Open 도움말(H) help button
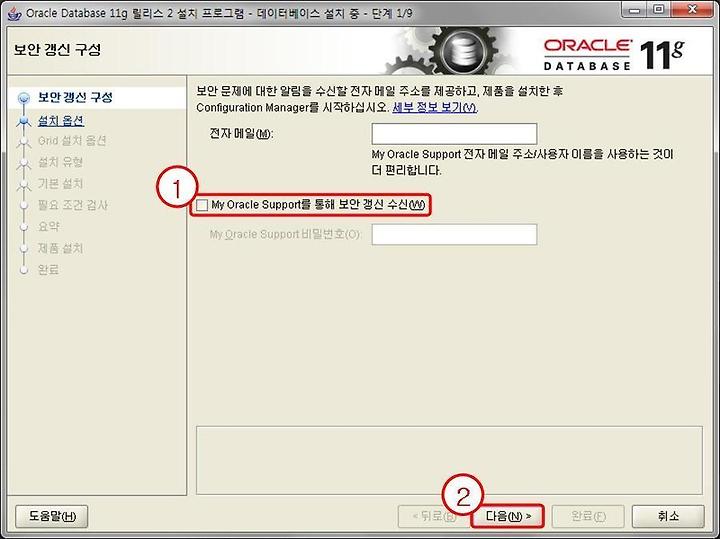This screenshot has width=720, height=539. (x=51, y=516)
